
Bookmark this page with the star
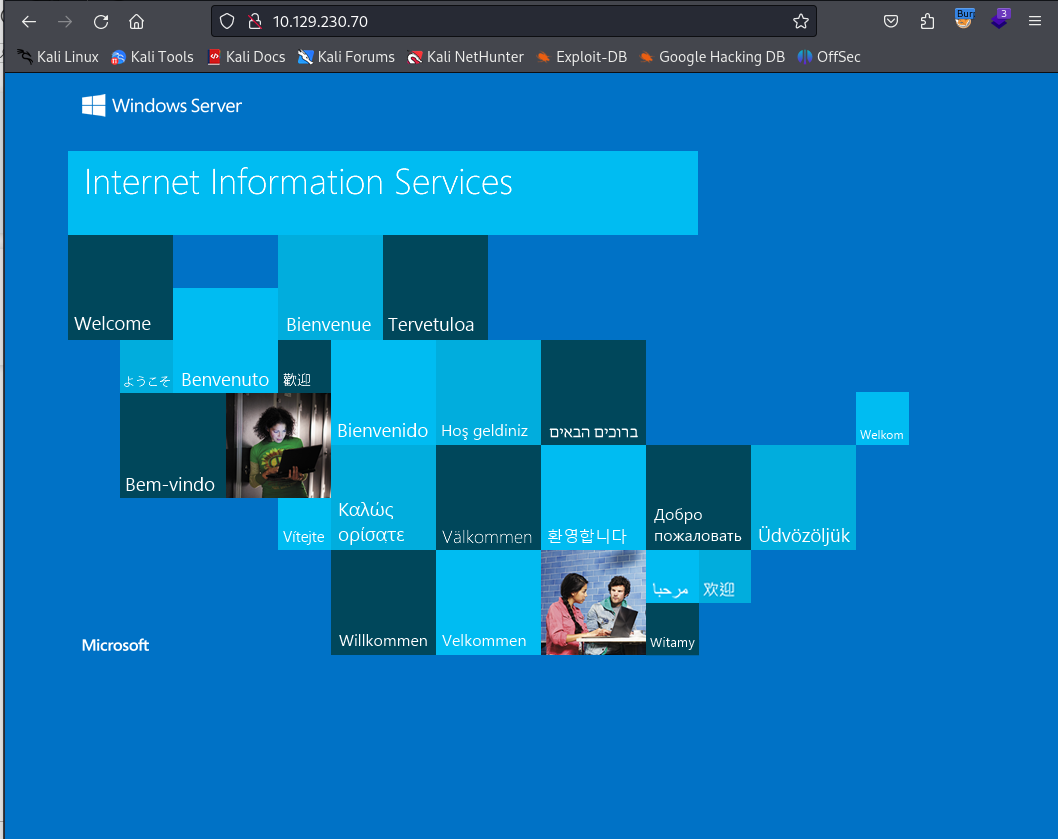tap(801, 22)
